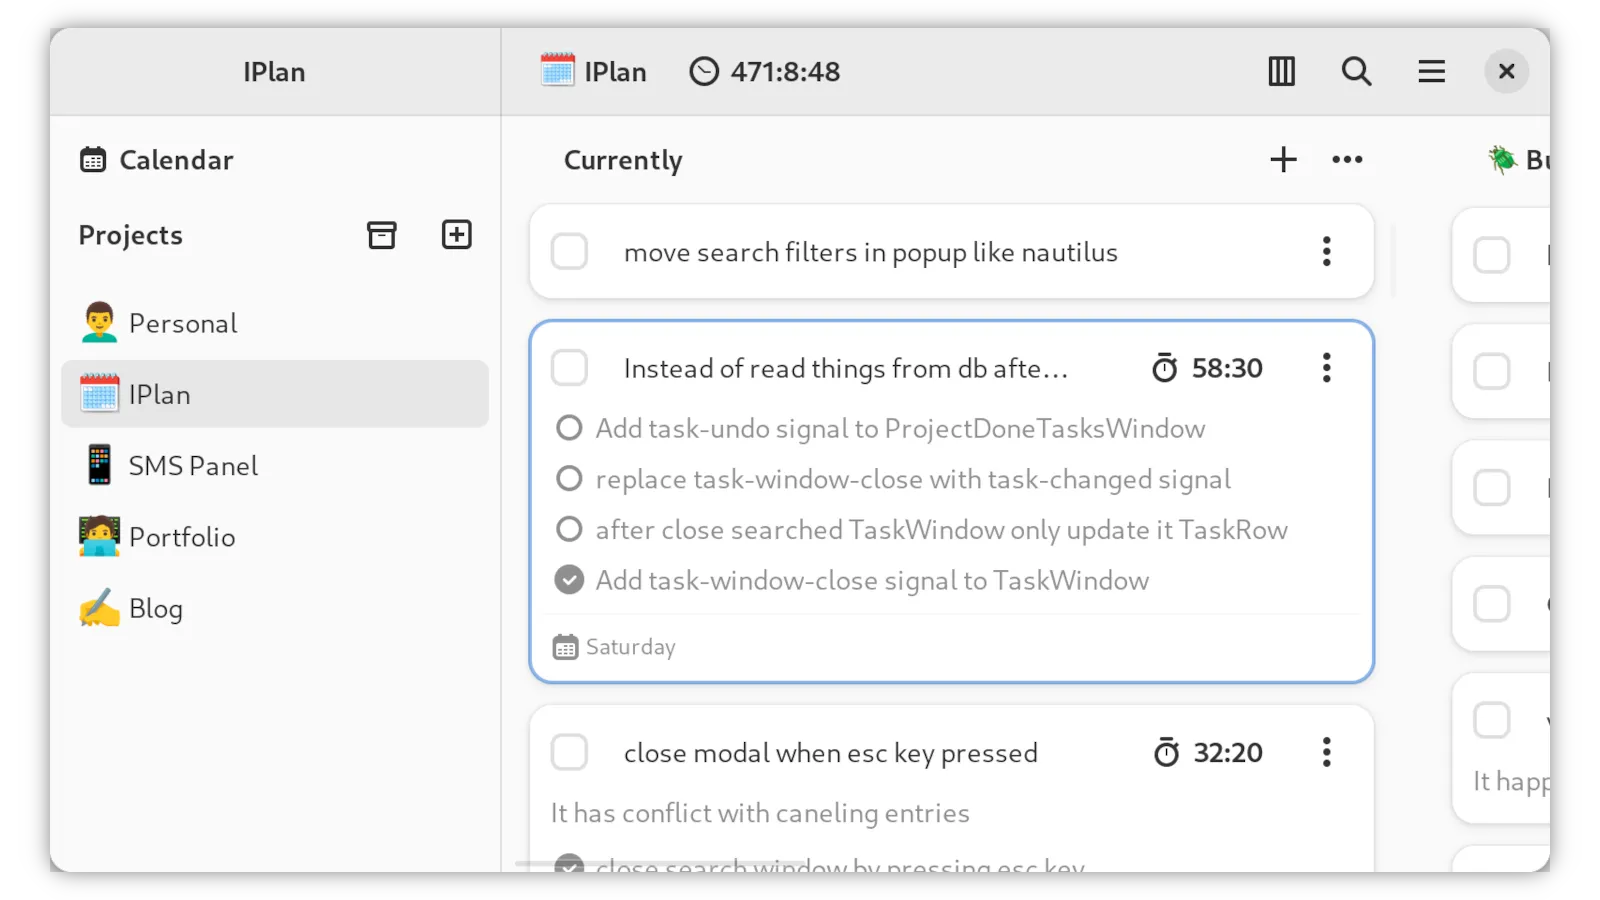This screenshot has width=1600, height=900.
Task: Start timer on 'Instead of read things' task
Action: click(1207, 368)
